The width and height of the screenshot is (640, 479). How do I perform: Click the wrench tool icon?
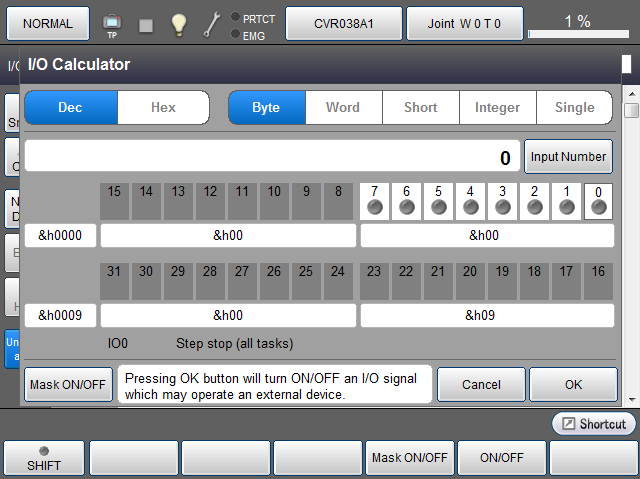coord(211,24)
